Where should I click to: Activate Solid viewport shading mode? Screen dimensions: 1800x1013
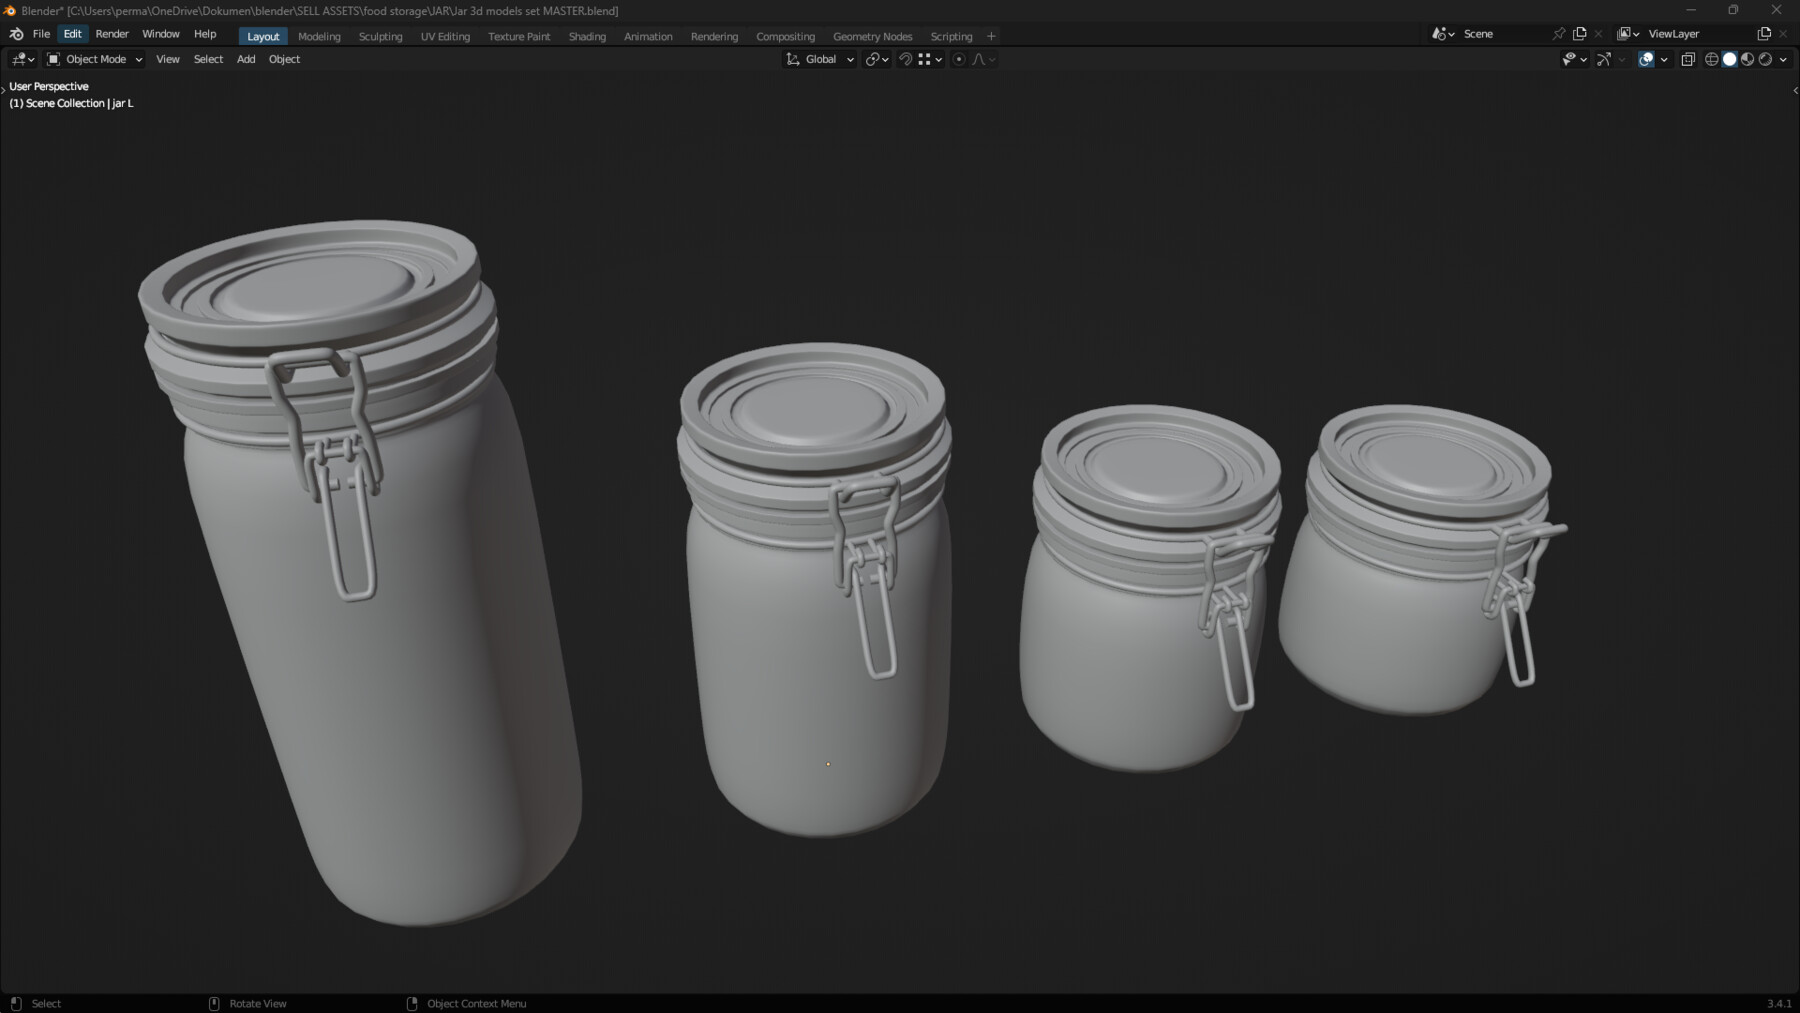[x=1730, y=59]
